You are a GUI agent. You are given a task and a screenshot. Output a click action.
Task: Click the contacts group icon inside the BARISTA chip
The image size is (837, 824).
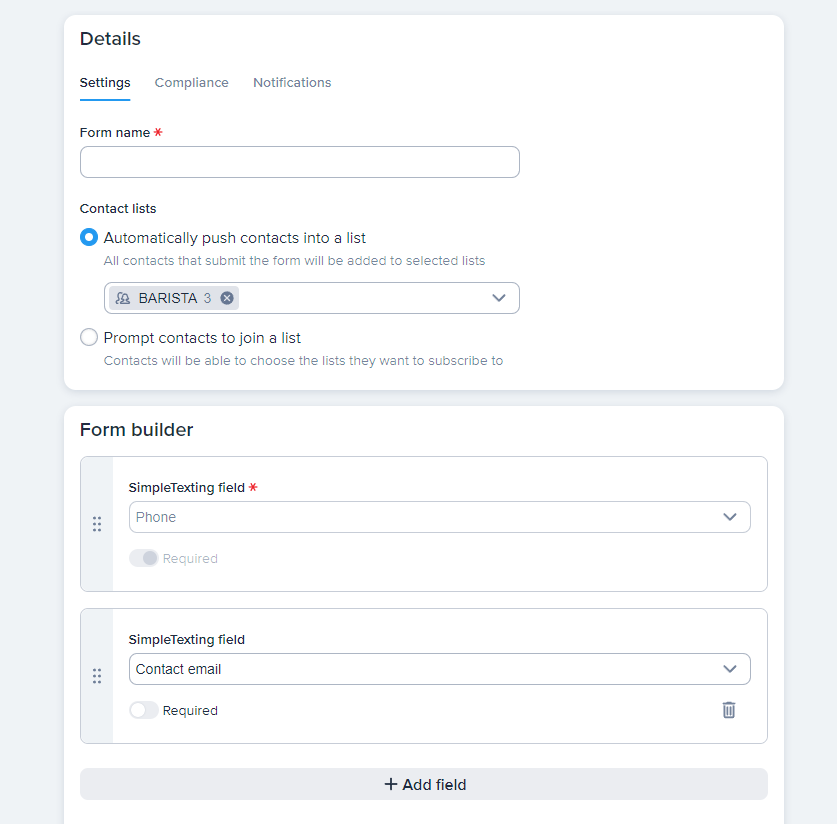pyautogui.click(x=122, y=297)
